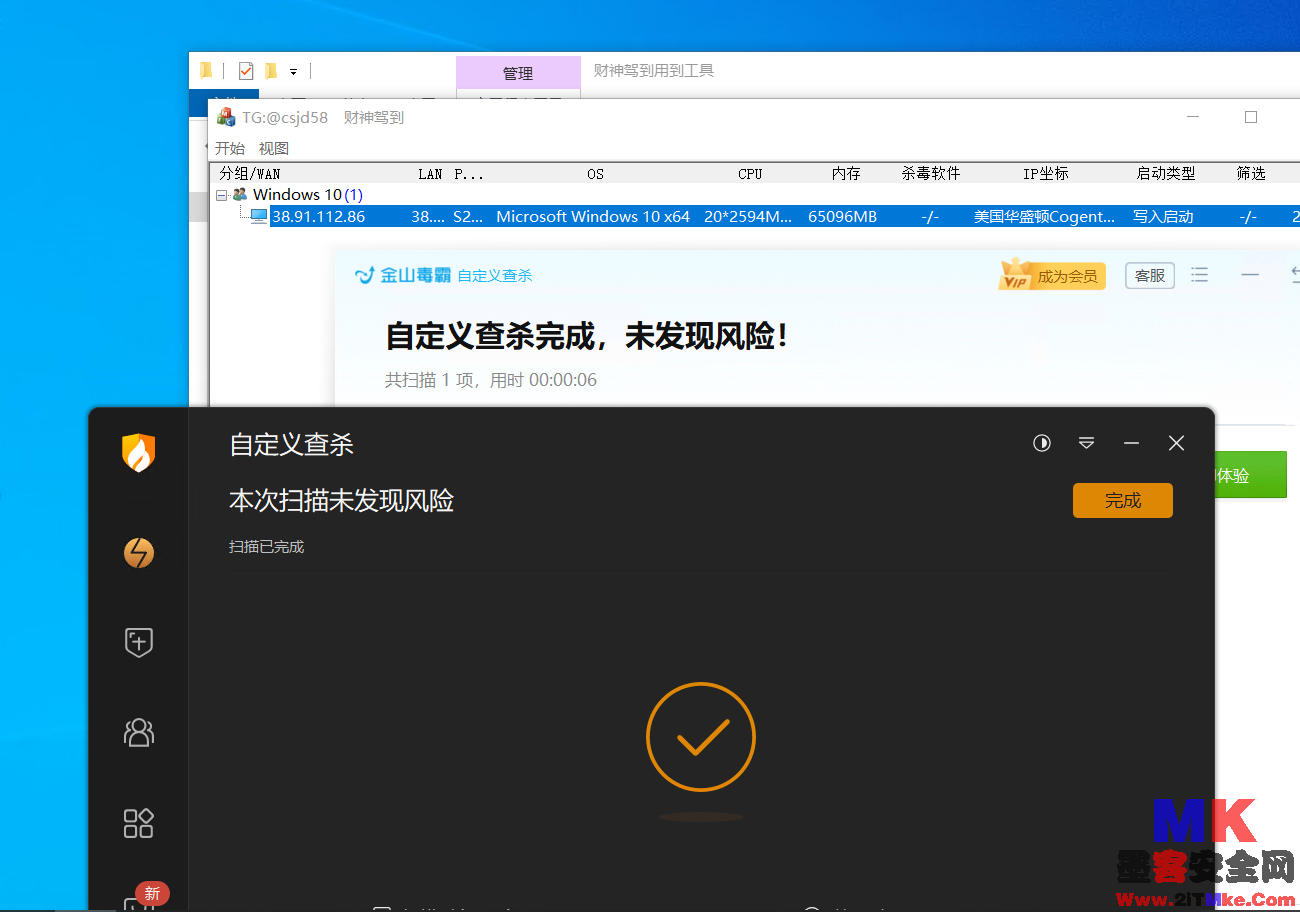This screenshot has height=912, width=1300.
Task: Toggle the half-circle theme icon in dark window
Action: (x=1042, y=443)
